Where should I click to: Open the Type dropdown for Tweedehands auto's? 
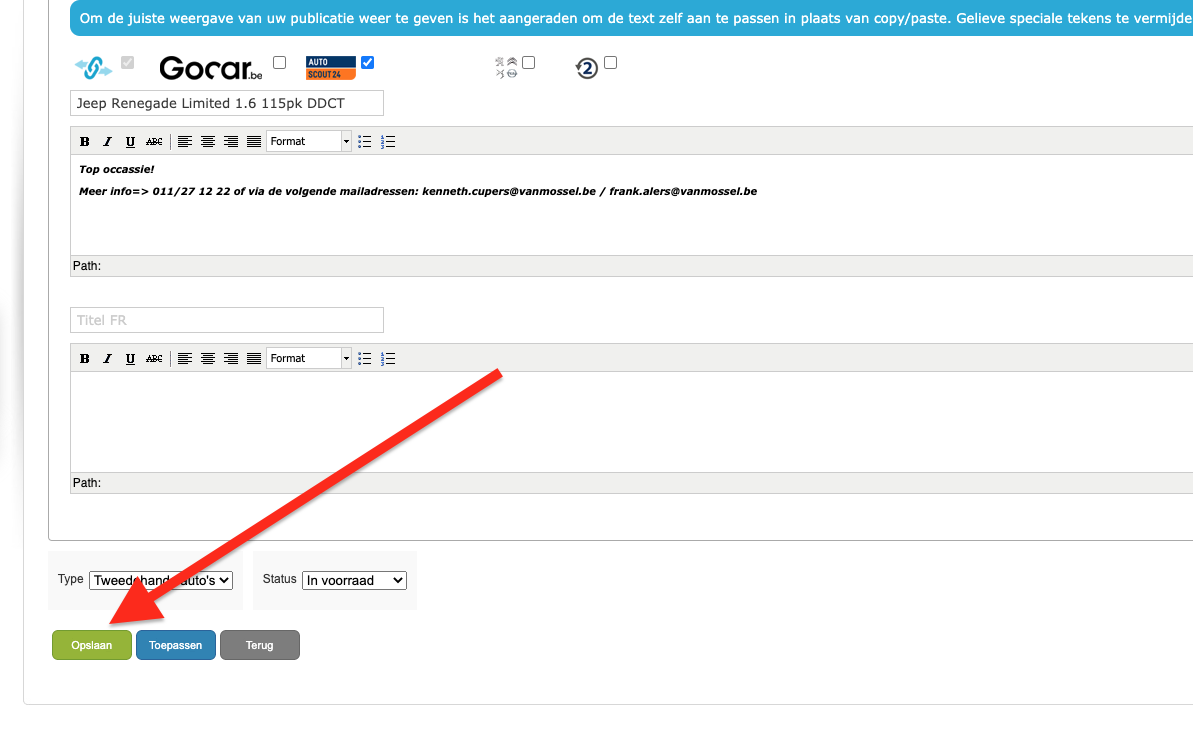161,581
